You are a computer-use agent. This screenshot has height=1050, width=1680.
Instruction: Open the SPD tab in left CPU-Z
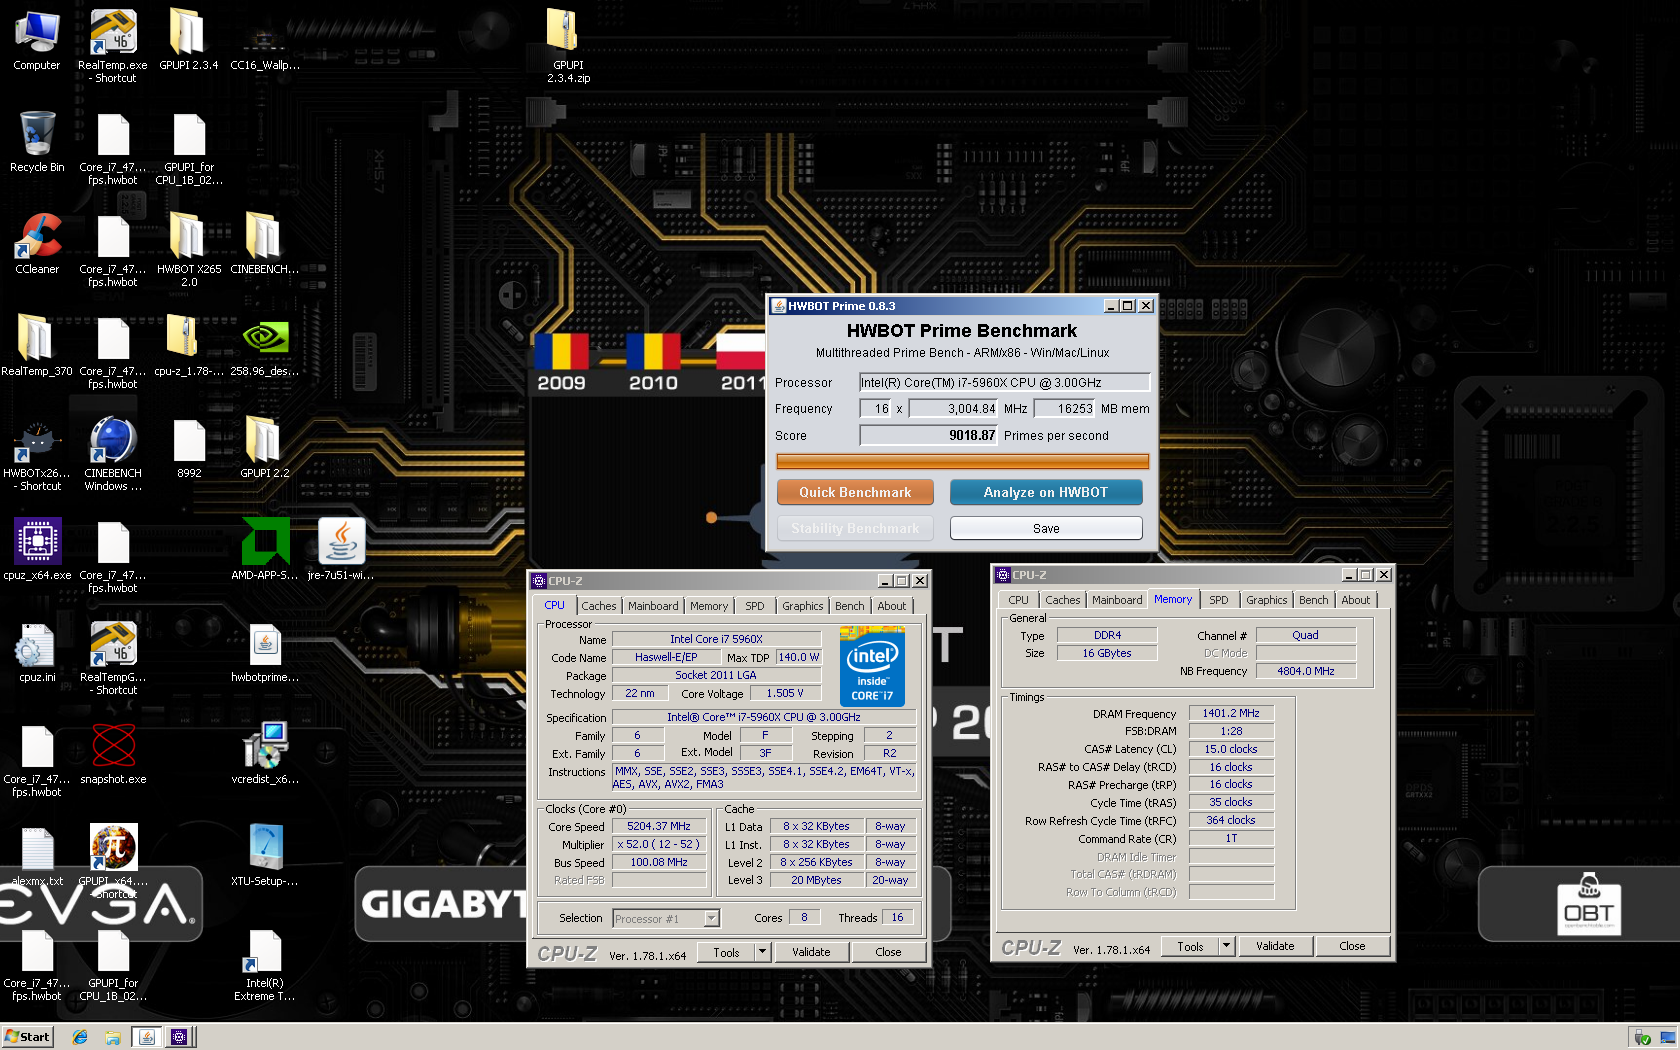click(755, 606)
